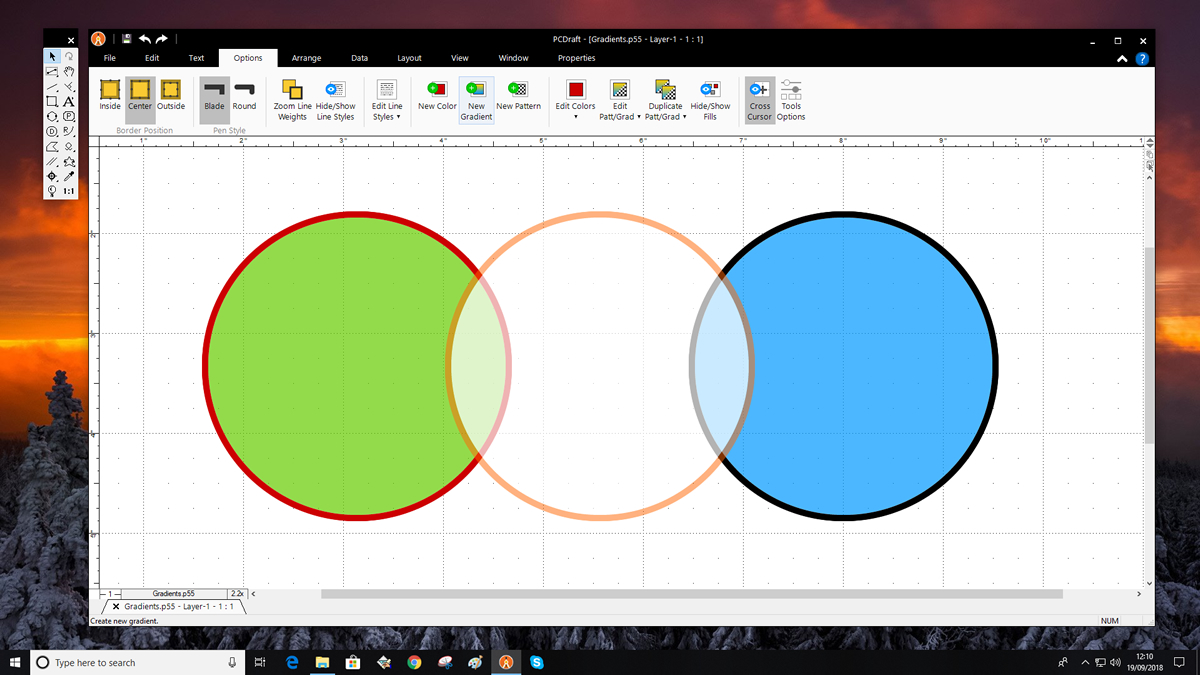Open Tools Options

pyautogui.click(x=791, y=90)
